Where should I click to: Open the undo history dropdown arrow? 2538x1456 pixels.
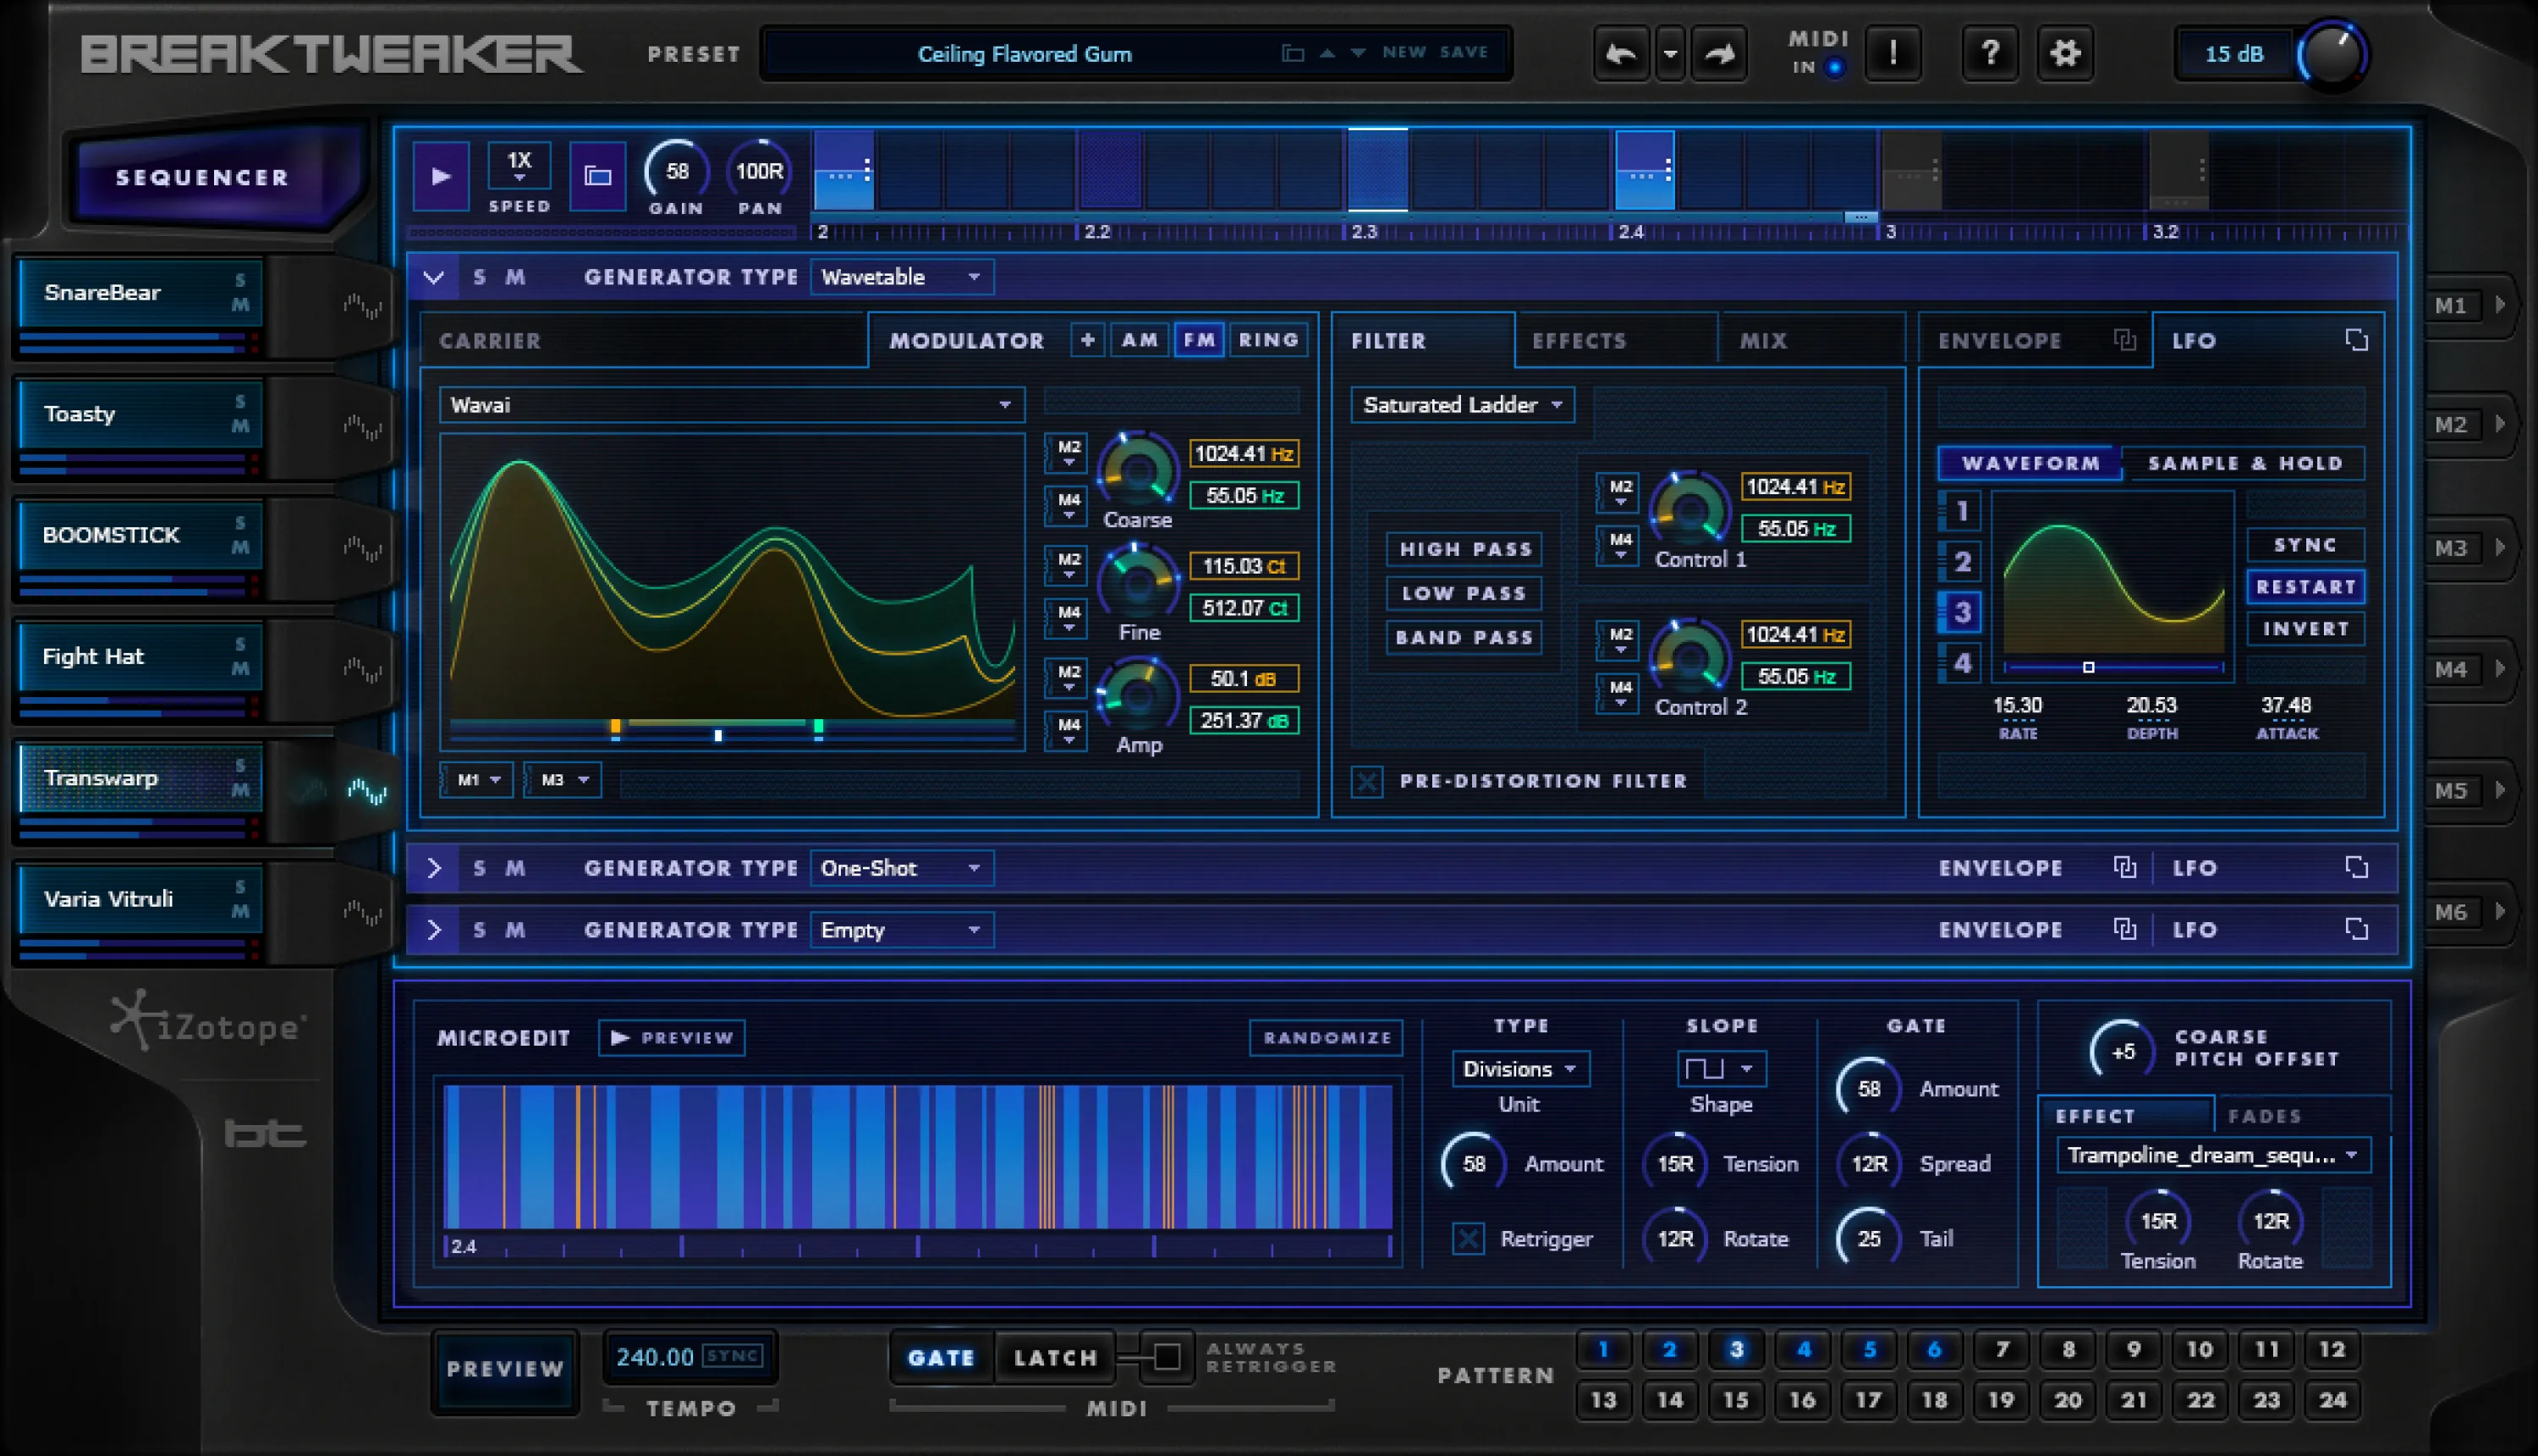click(1670, 54)
